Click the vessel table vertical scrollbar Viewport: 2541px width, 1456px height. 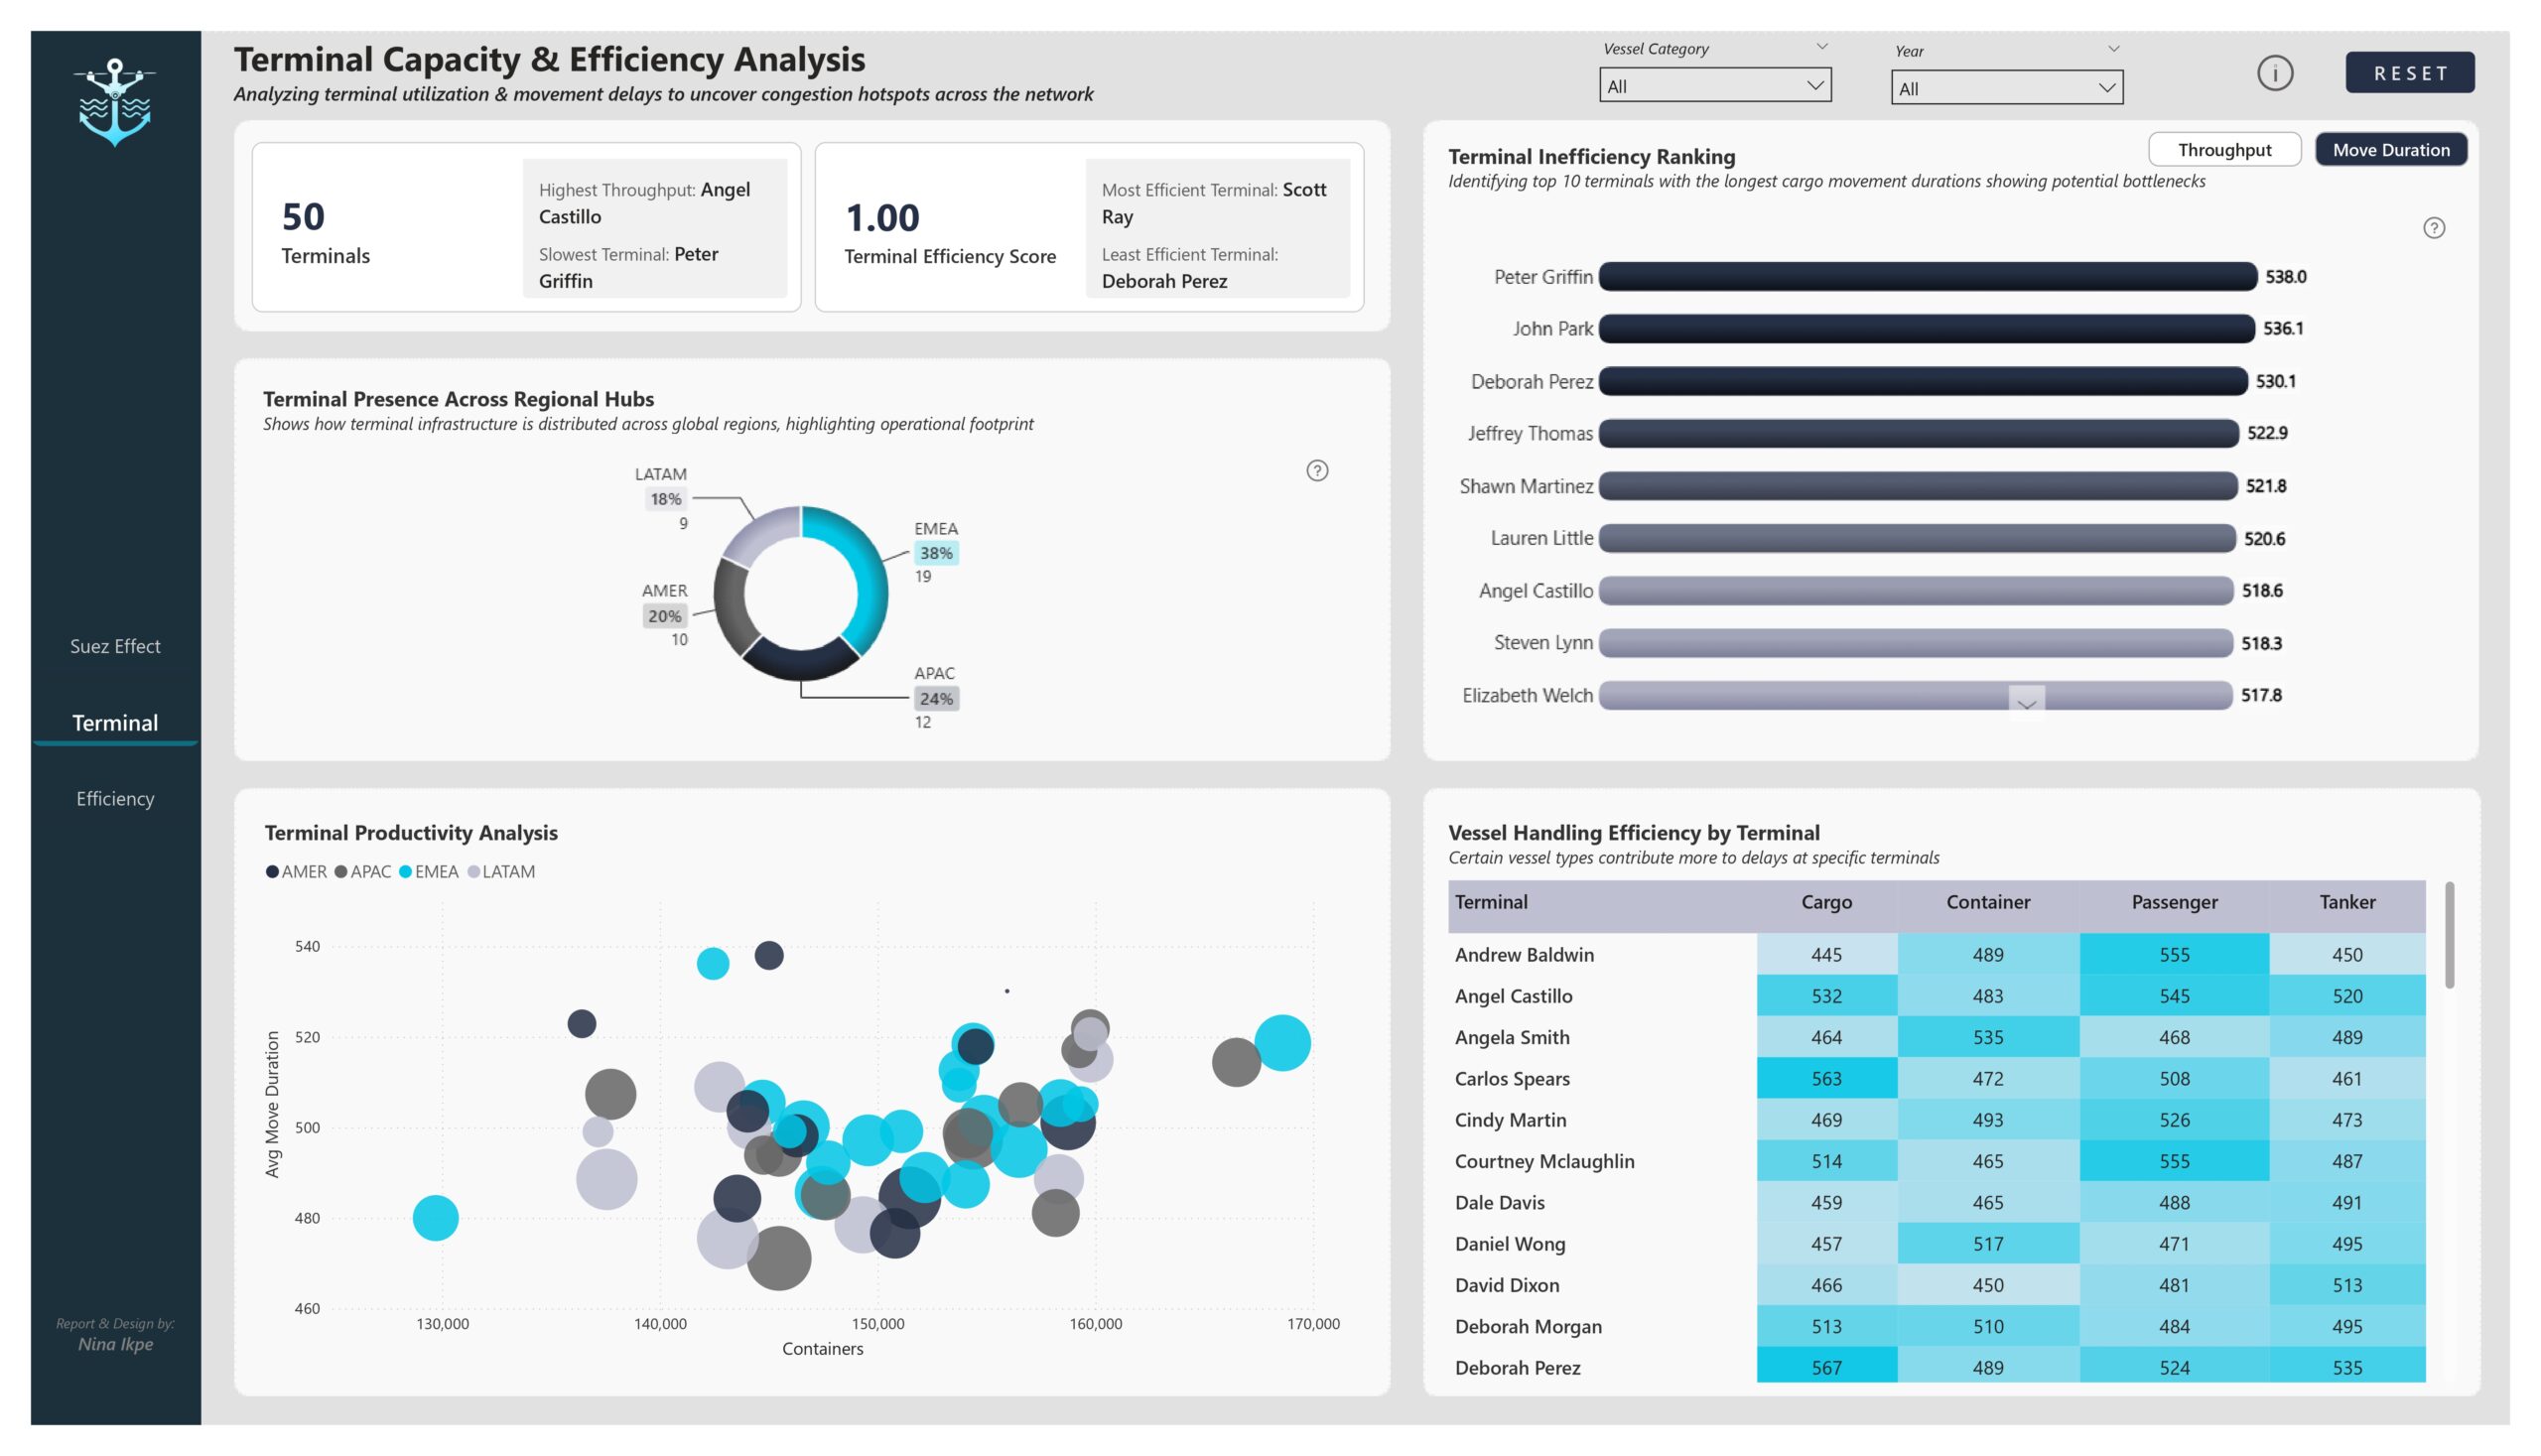(2448, 937)
